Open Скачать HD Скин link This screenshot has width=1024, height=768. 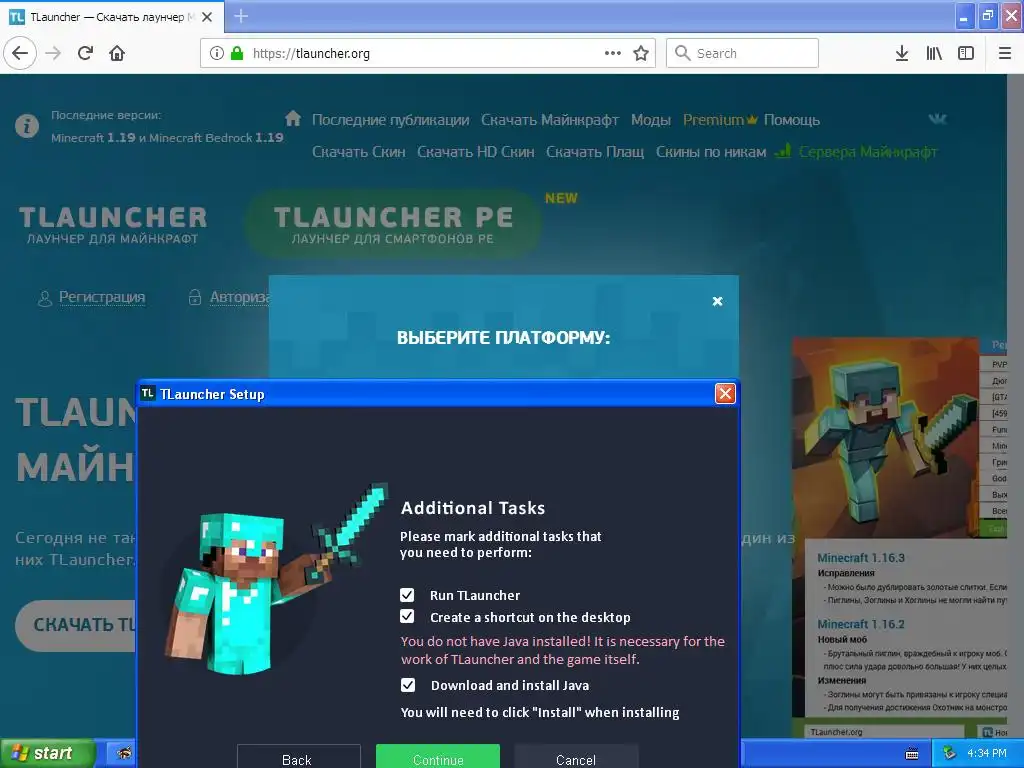click(475, 152)
